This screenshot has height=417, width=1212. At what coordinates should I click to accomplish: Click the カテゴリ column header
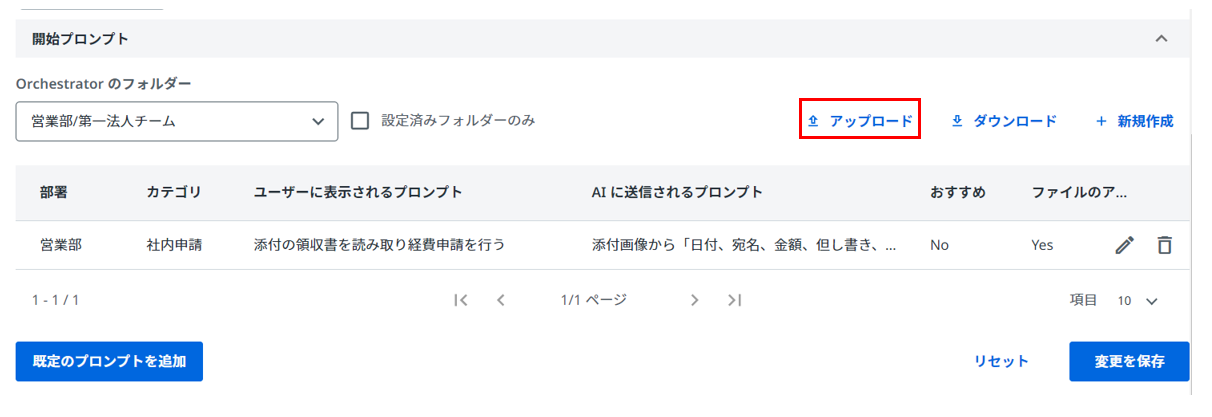(174, 192)
